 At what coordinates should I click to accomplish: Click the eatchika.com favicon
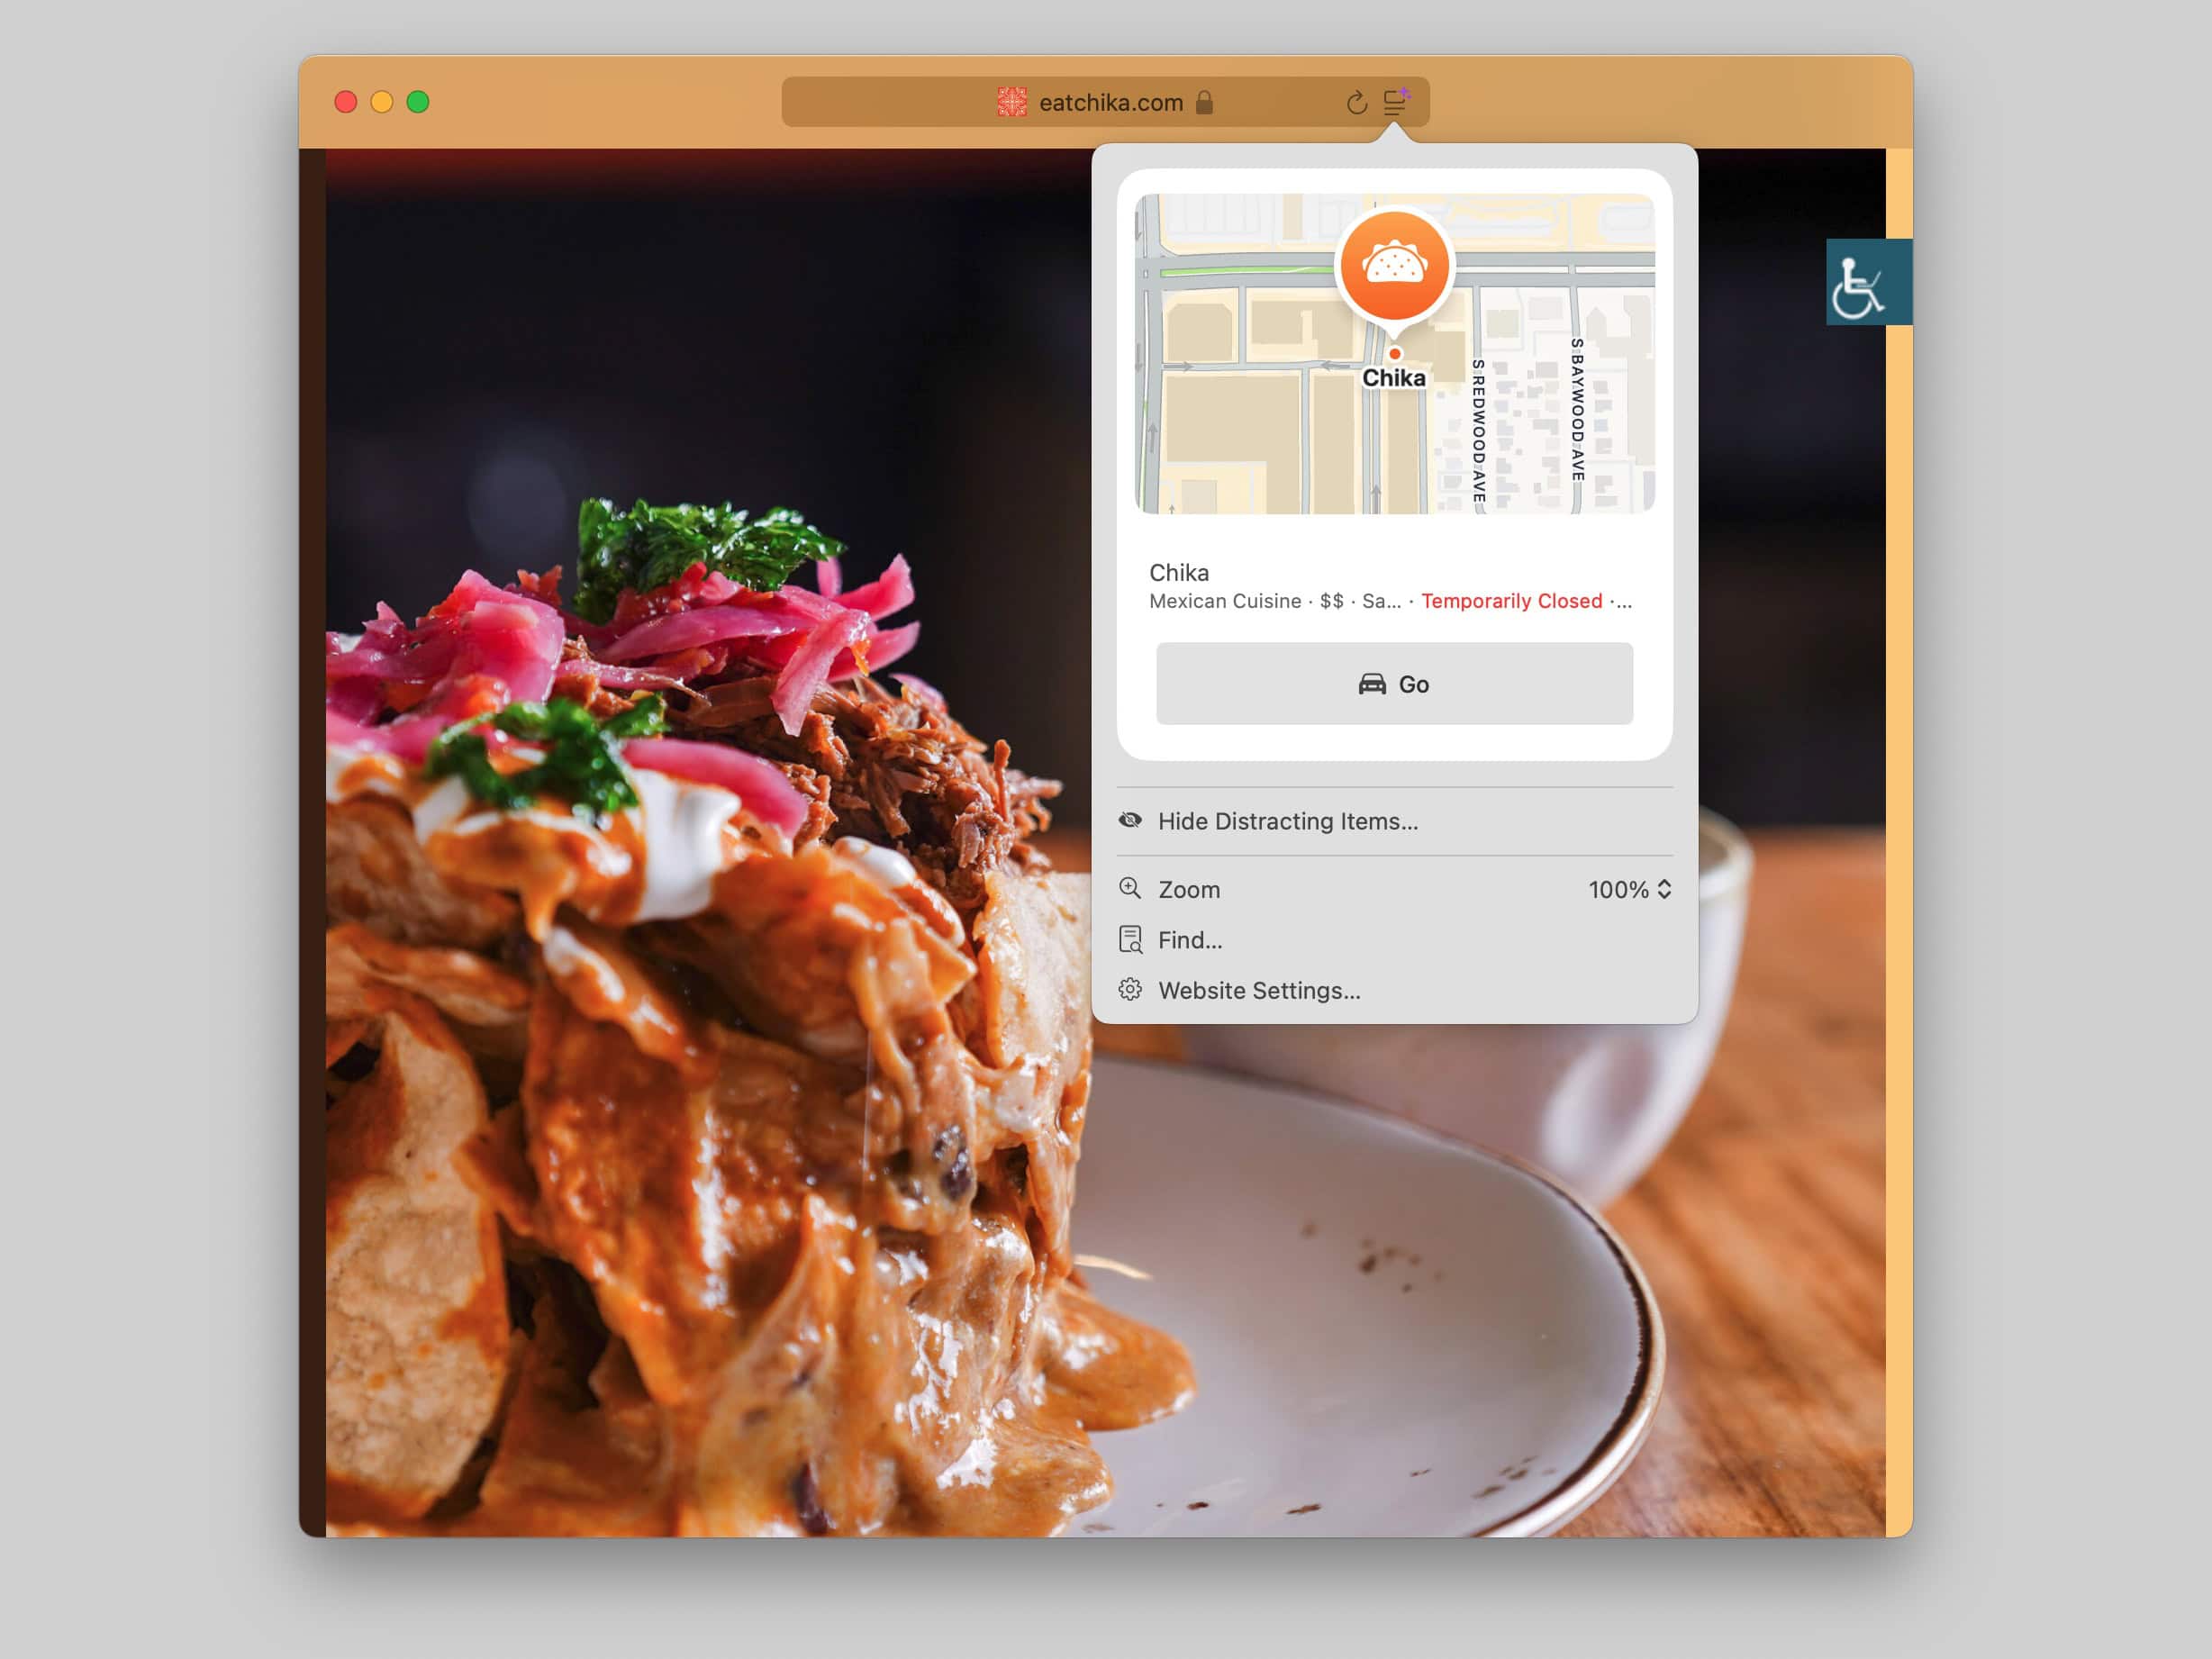point(1011,102)
